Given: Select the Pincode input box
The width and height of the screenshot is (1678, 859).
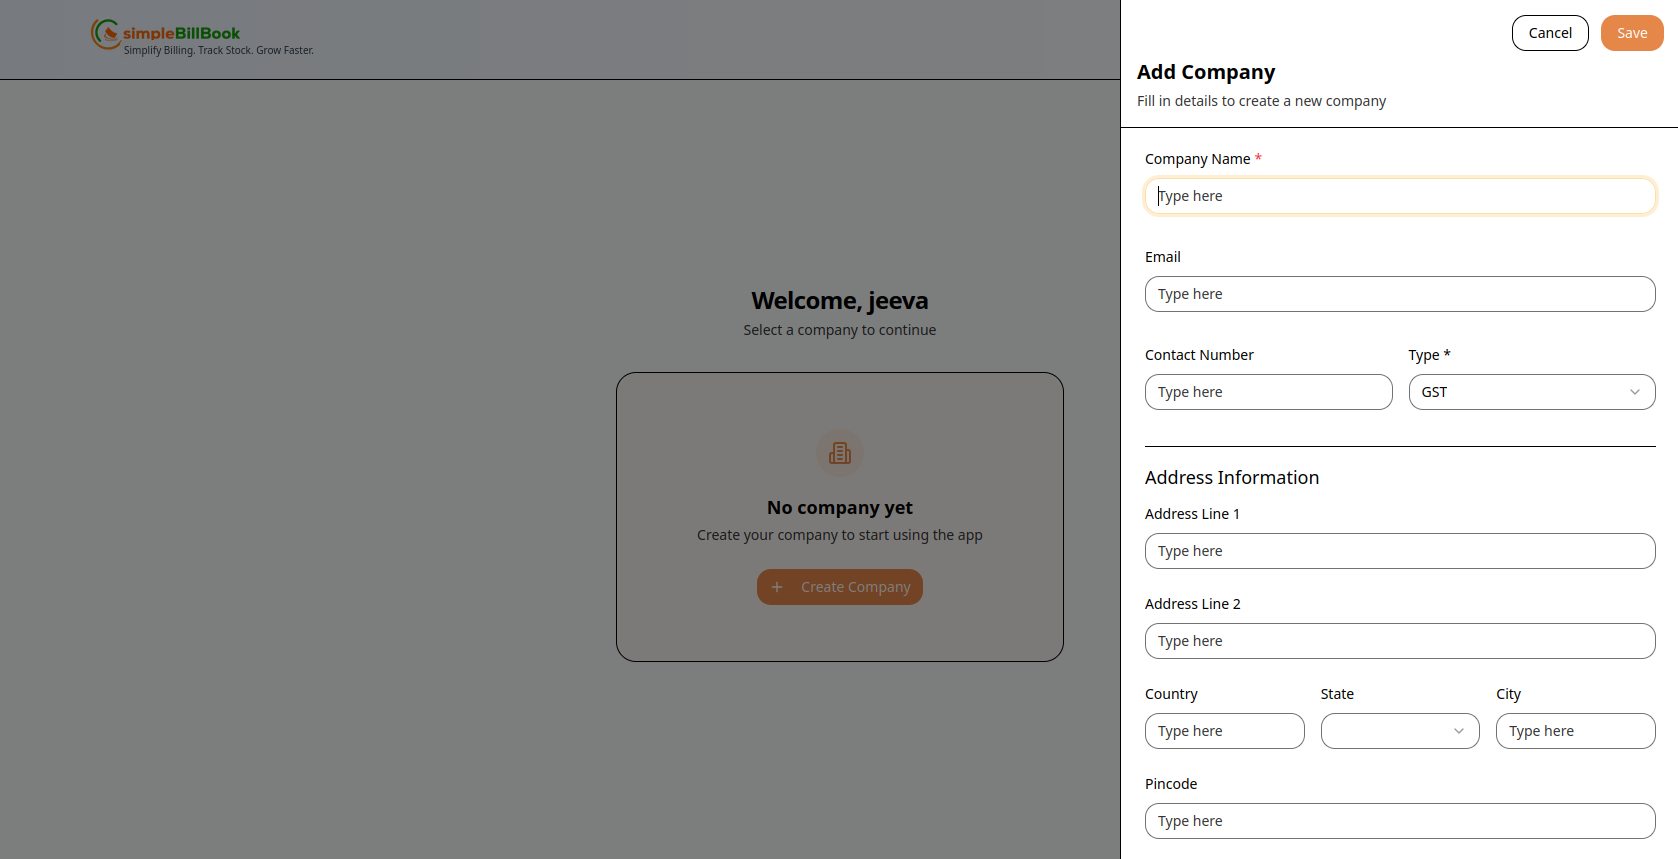Looking at the screenshot, I should 1400,821.
